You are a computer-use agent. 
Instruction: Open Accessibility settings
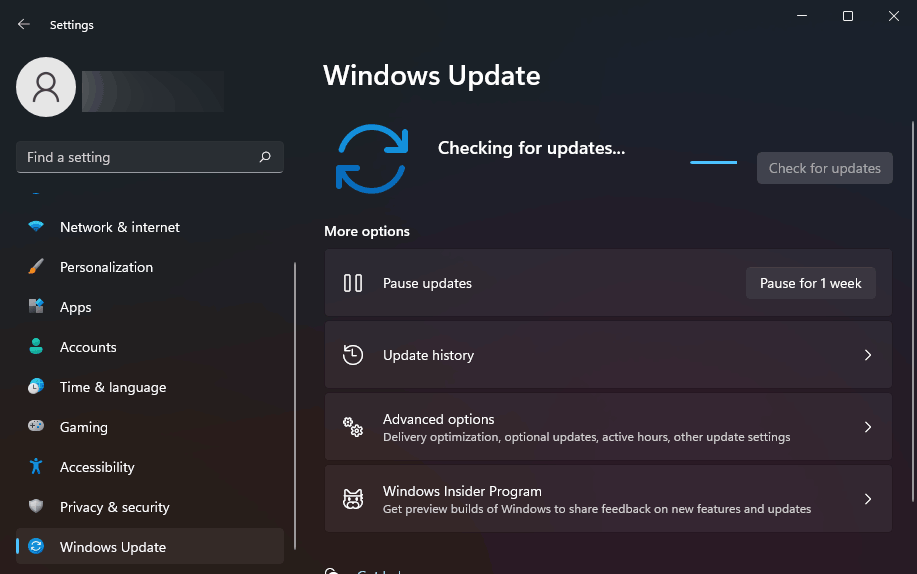(x=150, y=467)
